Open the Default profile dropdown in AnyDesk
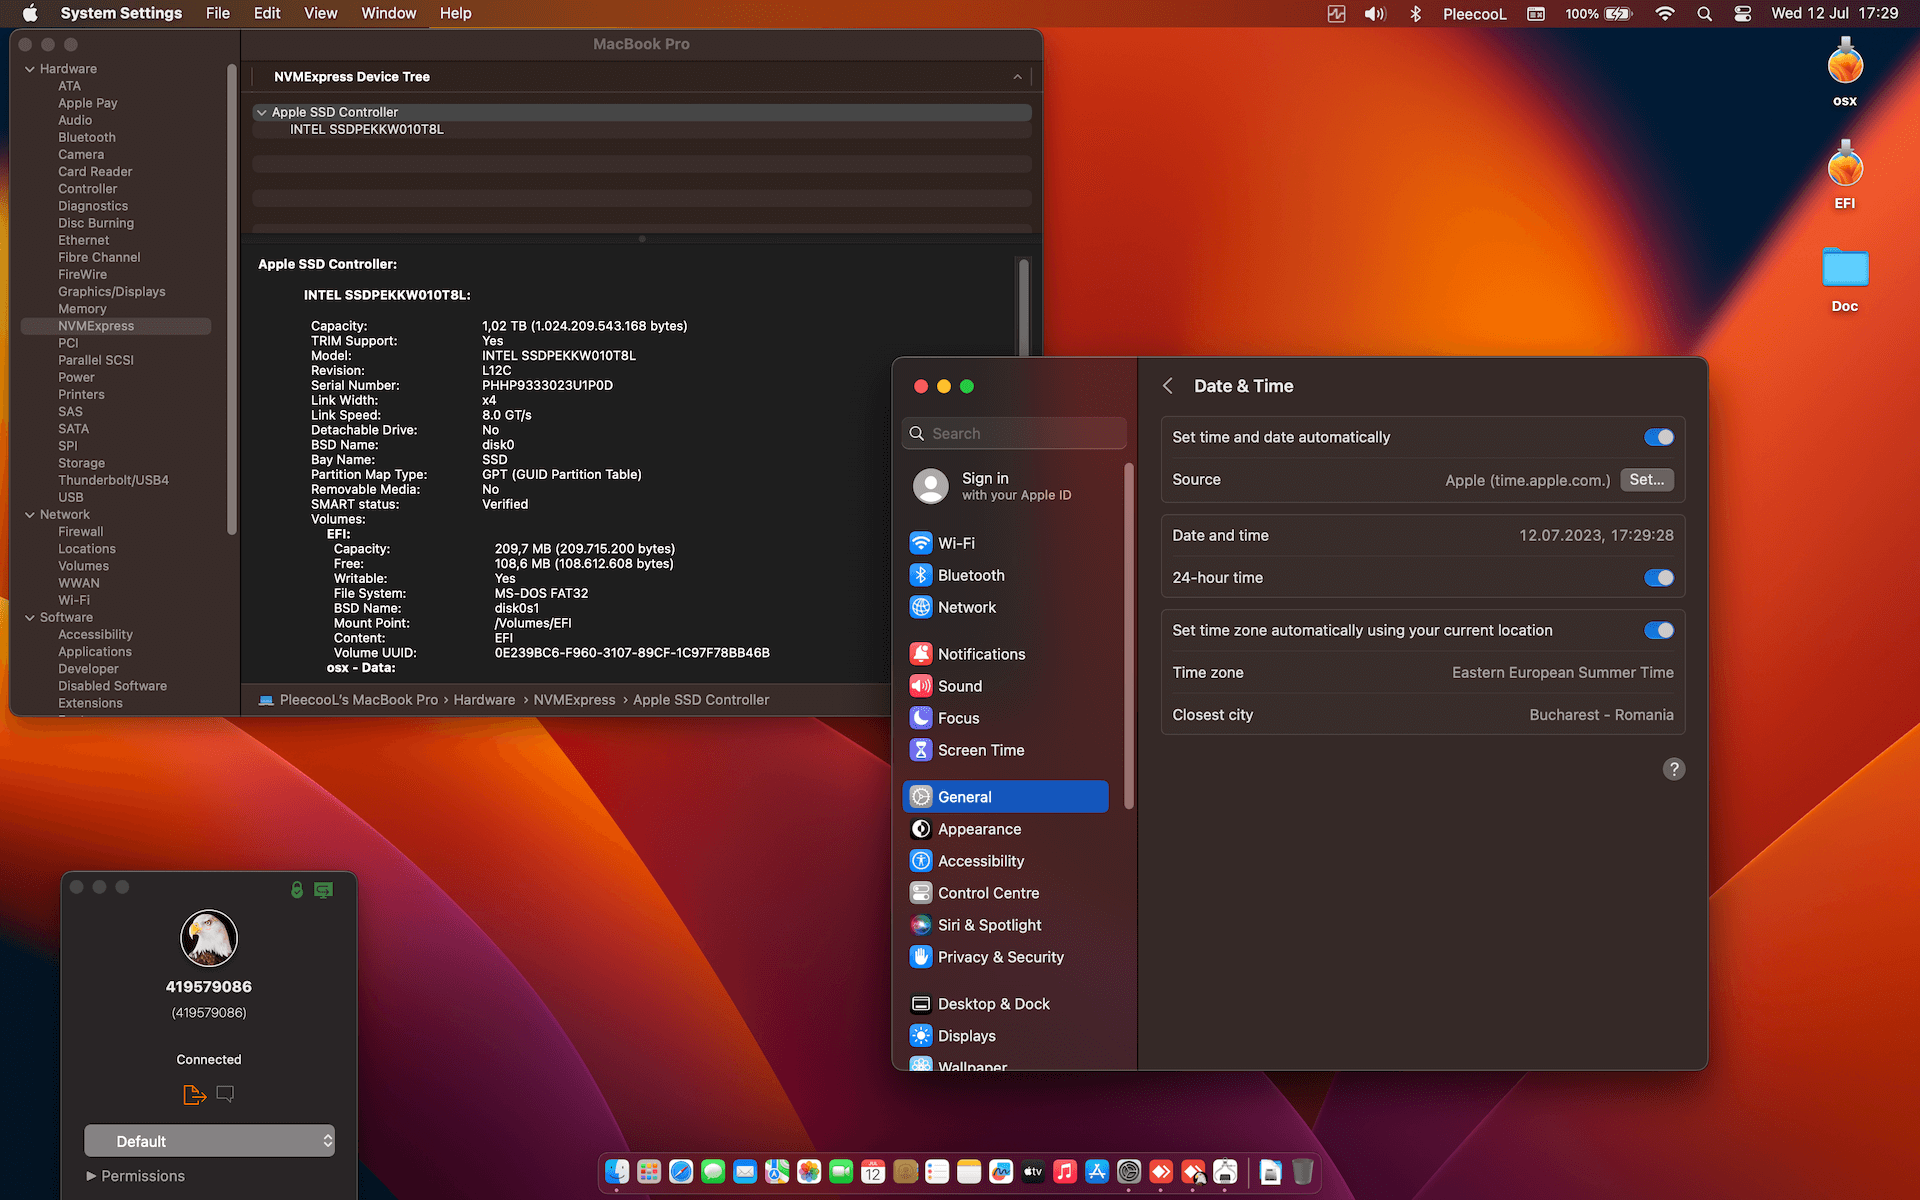Viewport: 1920px width, 1200px height. 209,1141
